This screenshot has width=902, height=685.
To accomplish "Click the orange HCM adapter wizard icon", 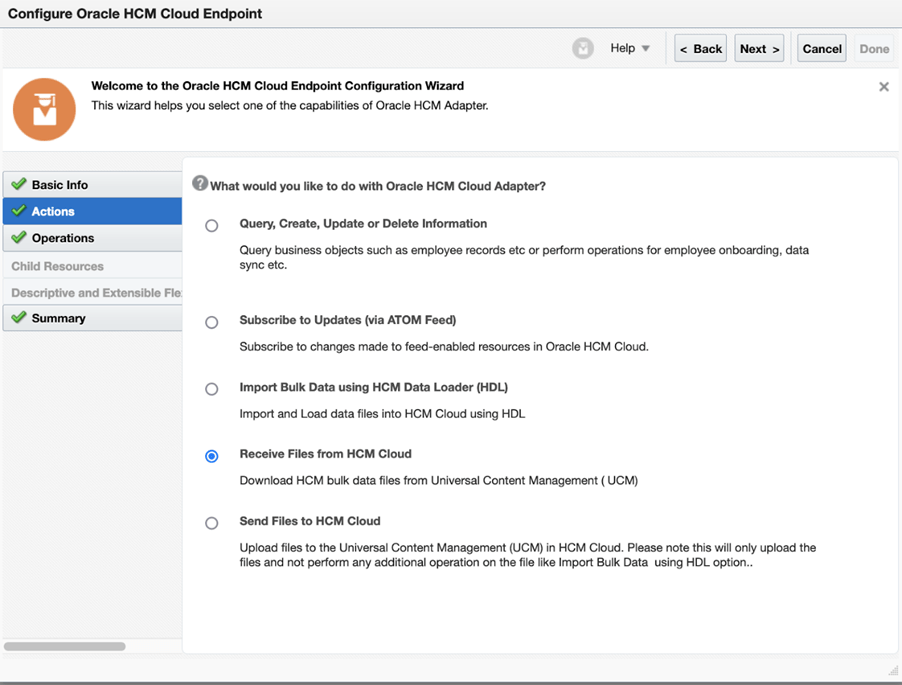I will click(44, 109).
